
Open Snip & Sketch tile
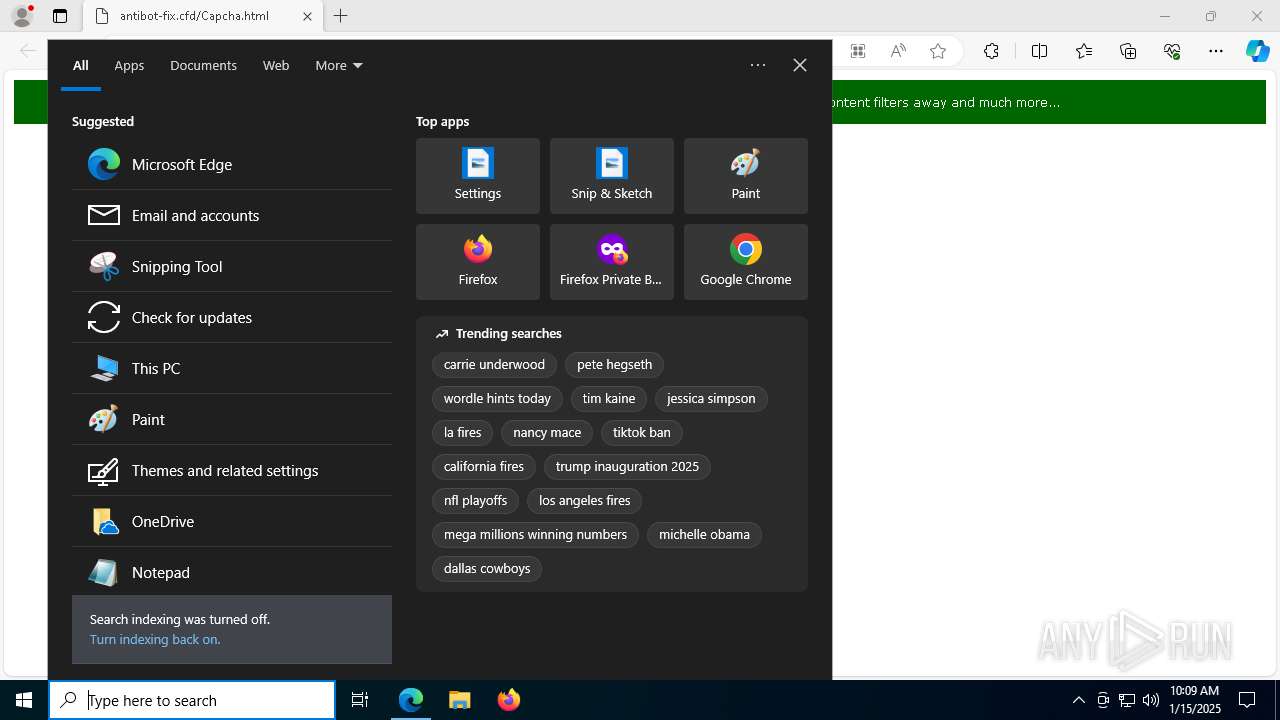(612, 176)
